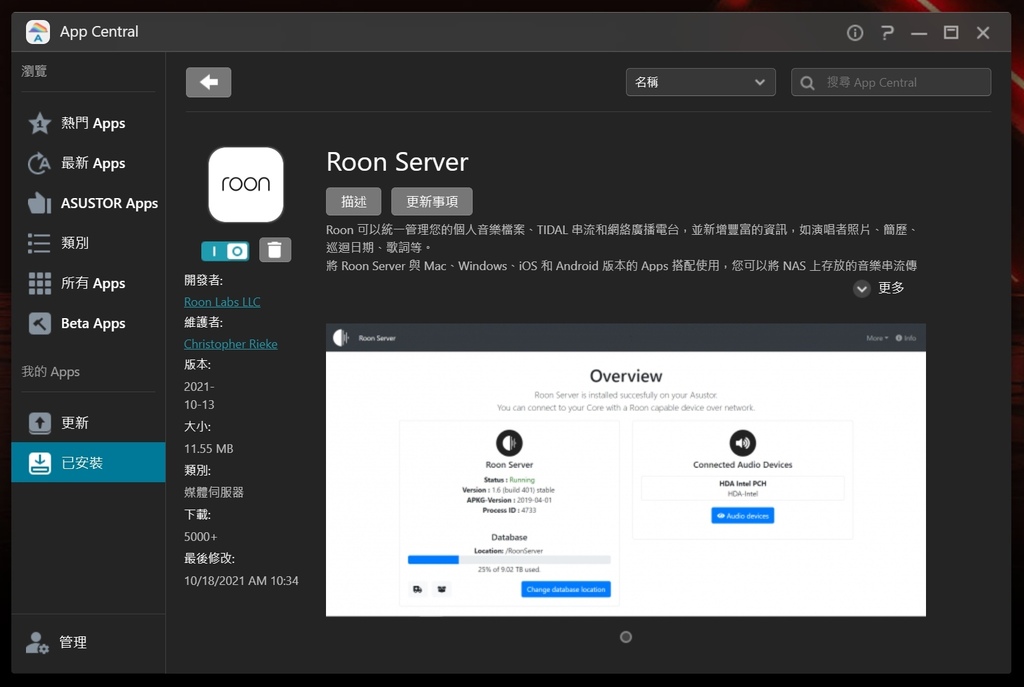Click the list icon for 類別
The height and width of the screenshot is (687, 1024).
(39, 243)
